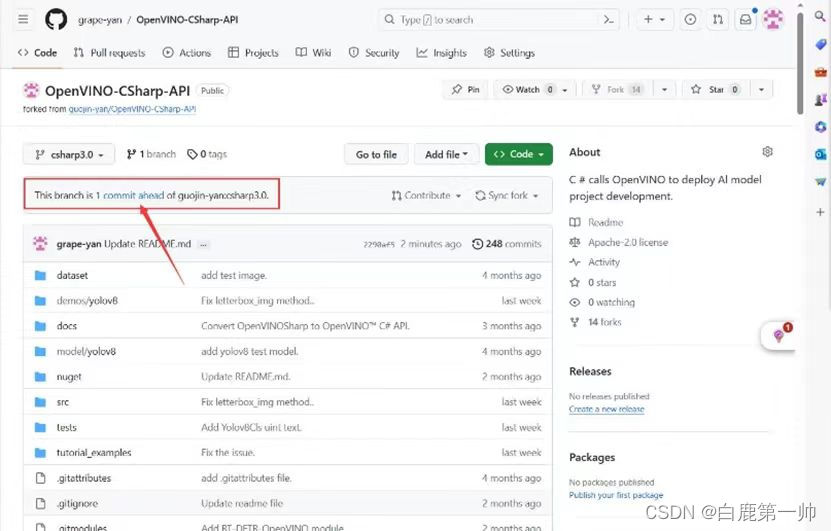
Task: Expand the Watch options dropdown arrow
Action: click(565, 90)
